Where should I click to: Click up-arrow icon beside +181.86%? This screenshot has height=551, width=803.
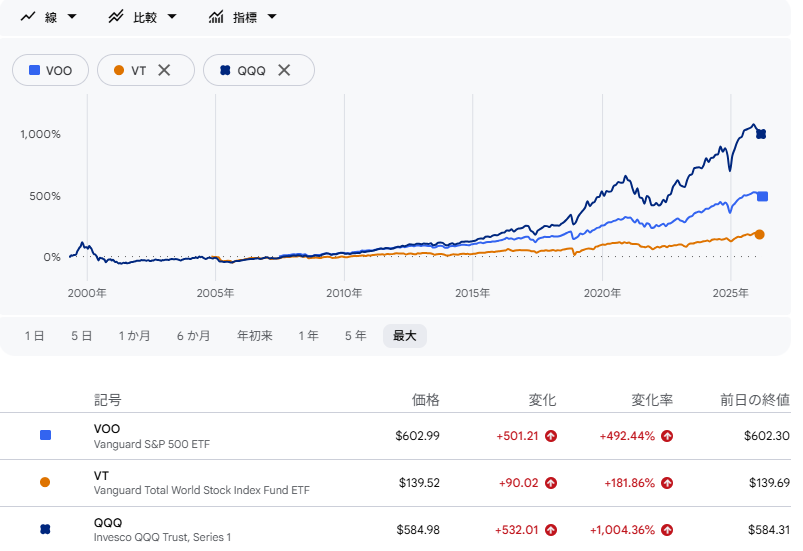point(667,483)
